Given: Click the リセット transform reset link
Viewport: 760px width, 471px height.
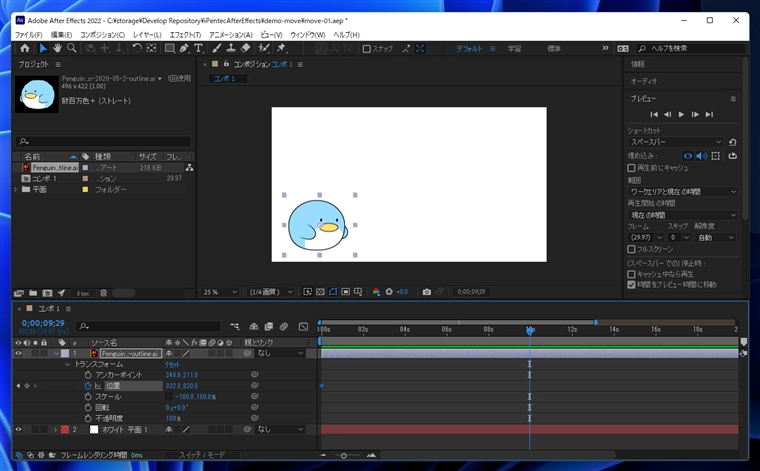Looking at the screenshot, I should point(172,364).
